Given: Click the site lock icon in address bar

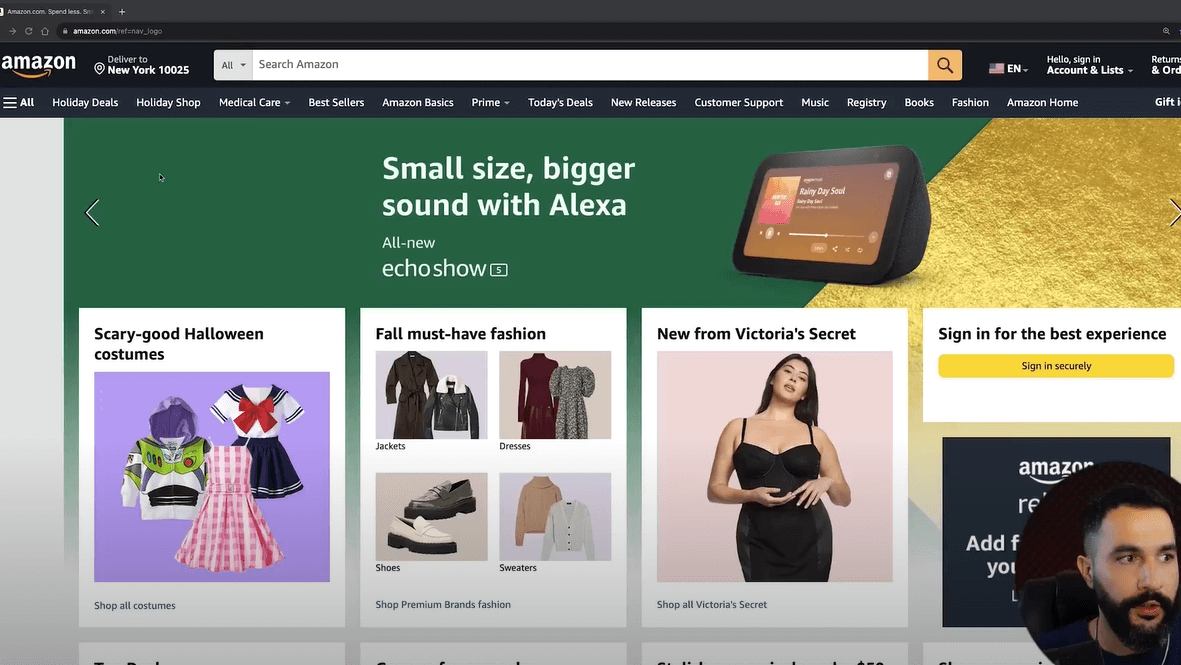Looking at the screenshot, I should pyautogui.click(x=66, y=31).
